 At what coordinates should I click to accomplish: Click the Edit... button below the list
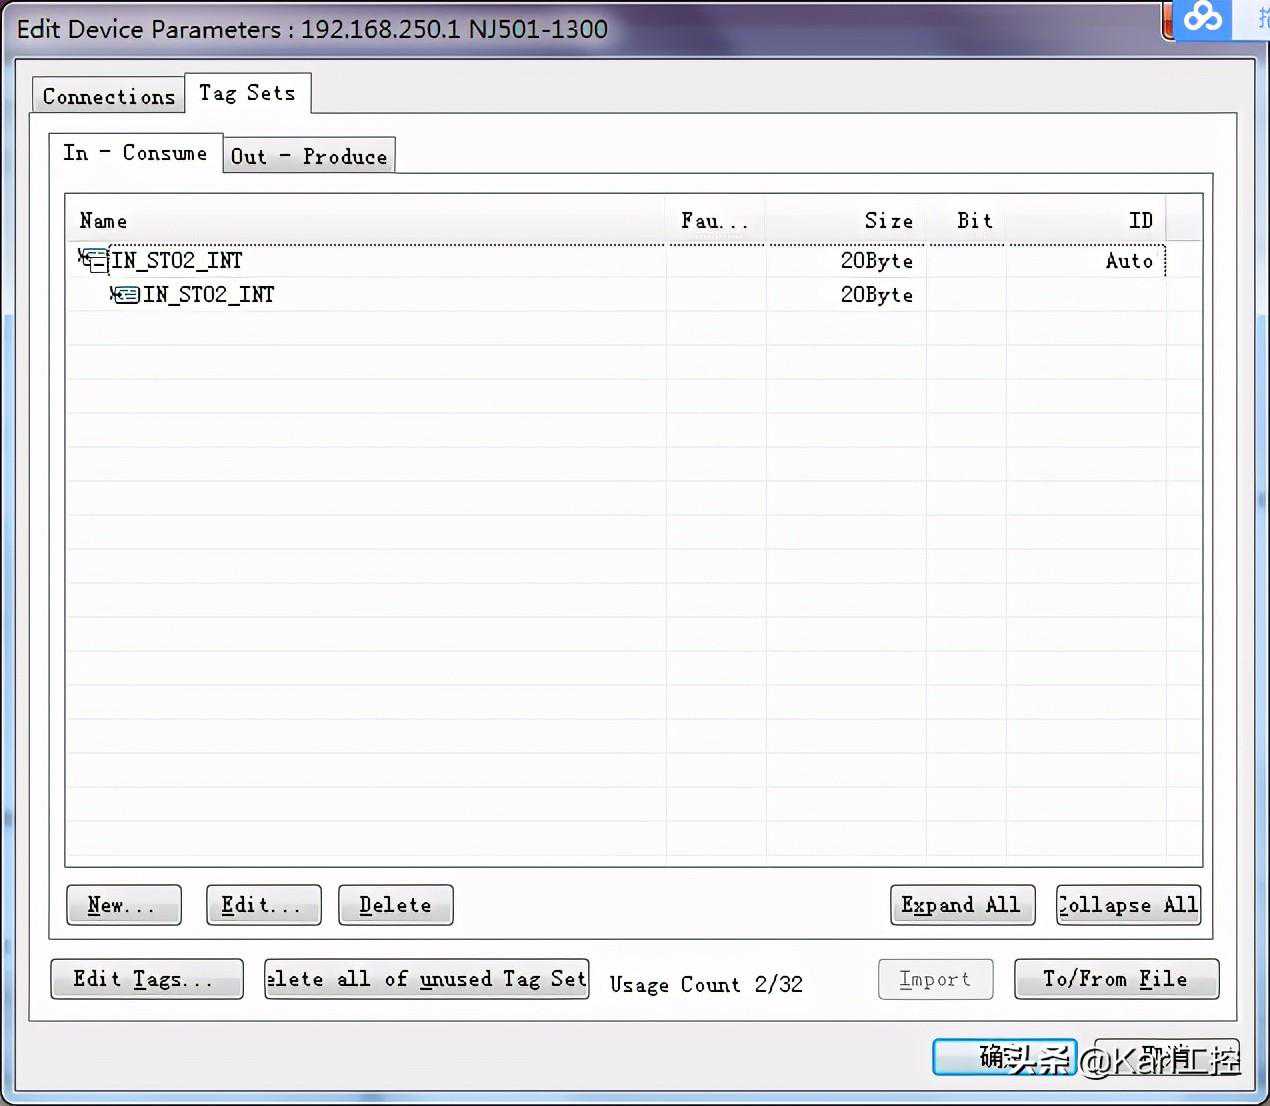263,905
